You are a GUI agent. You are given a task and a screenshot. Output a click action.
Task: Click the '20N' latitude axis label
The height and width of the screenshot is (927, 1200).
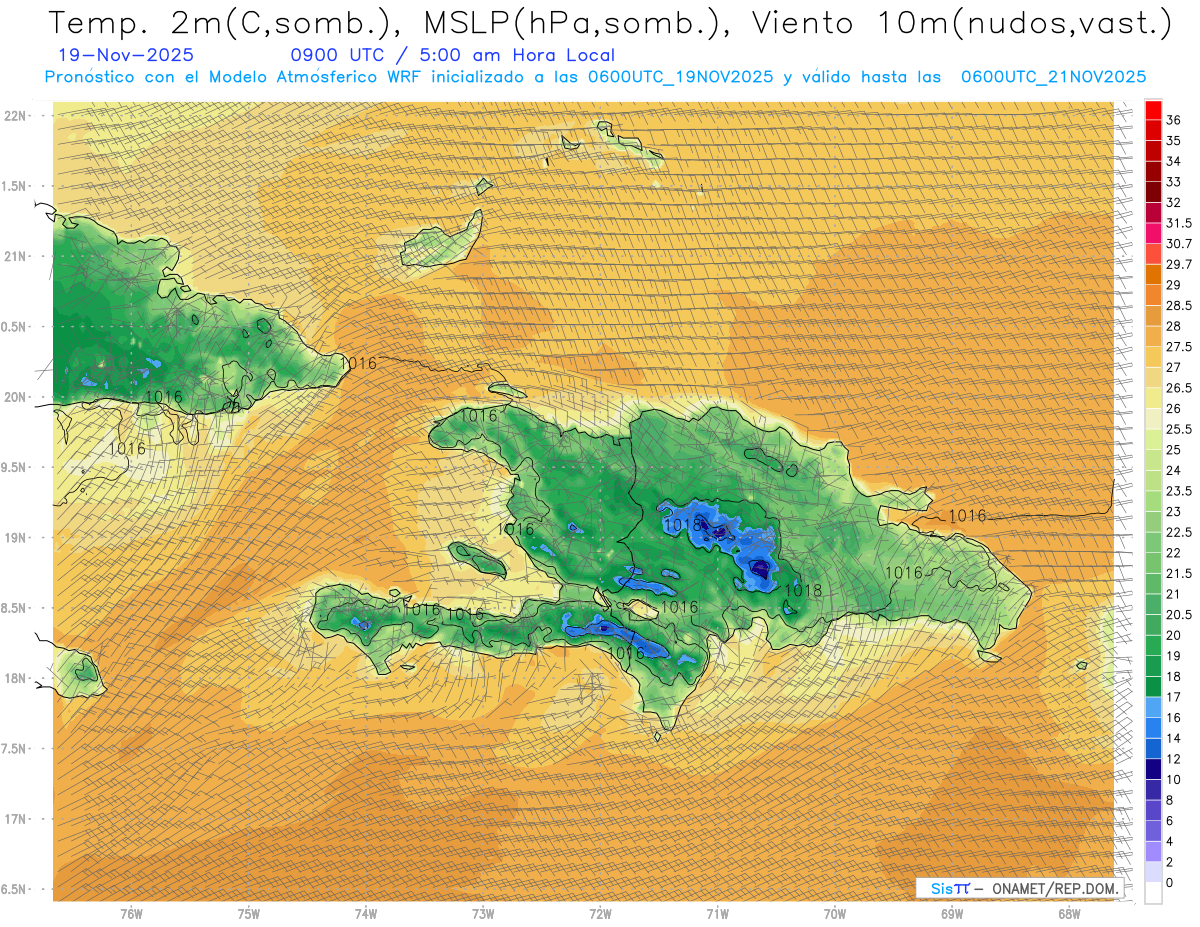(x=15, y=397)
